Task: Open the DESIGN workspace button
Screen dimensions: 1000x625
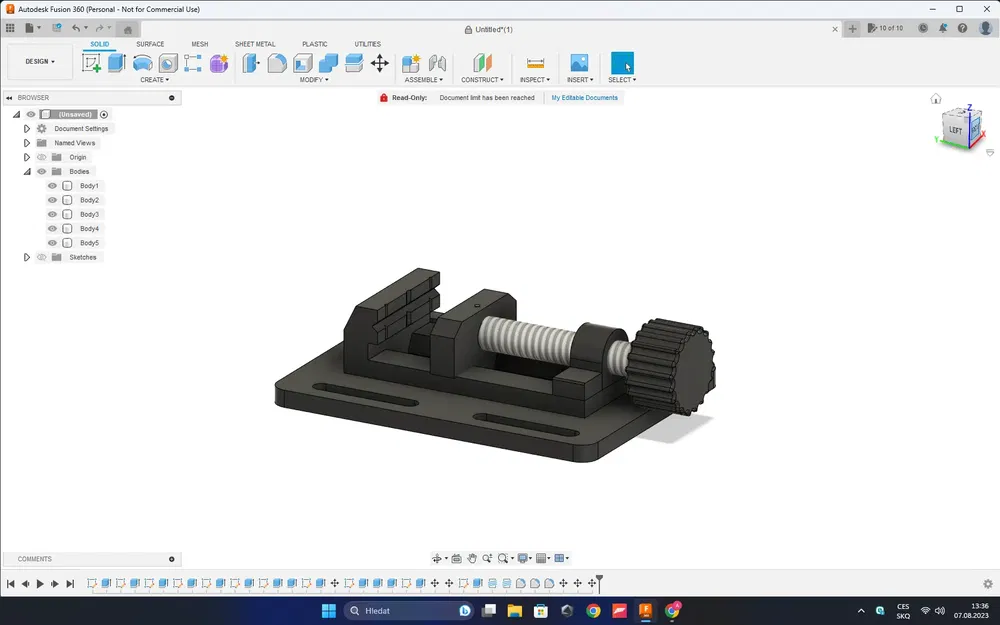Action: coord(39,61)
